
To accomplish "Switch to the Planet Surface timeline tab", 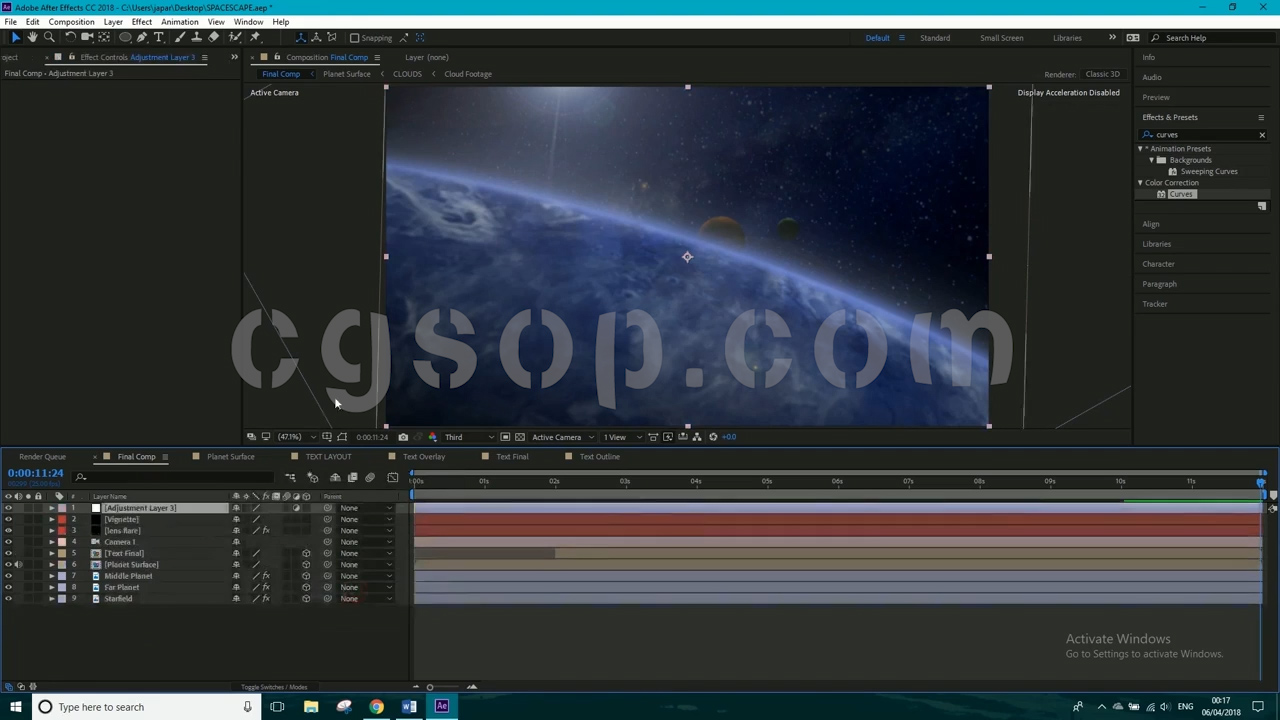I will (231, 457).
